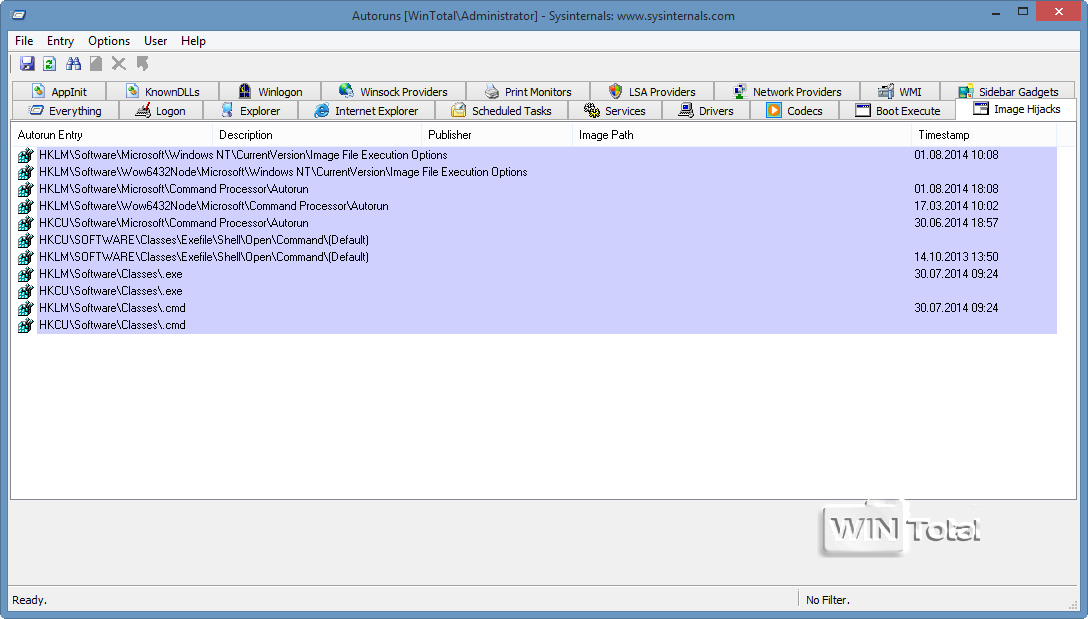Switch to the Codecs tab
Screen dimensions: 1088x619
(794, 110)
